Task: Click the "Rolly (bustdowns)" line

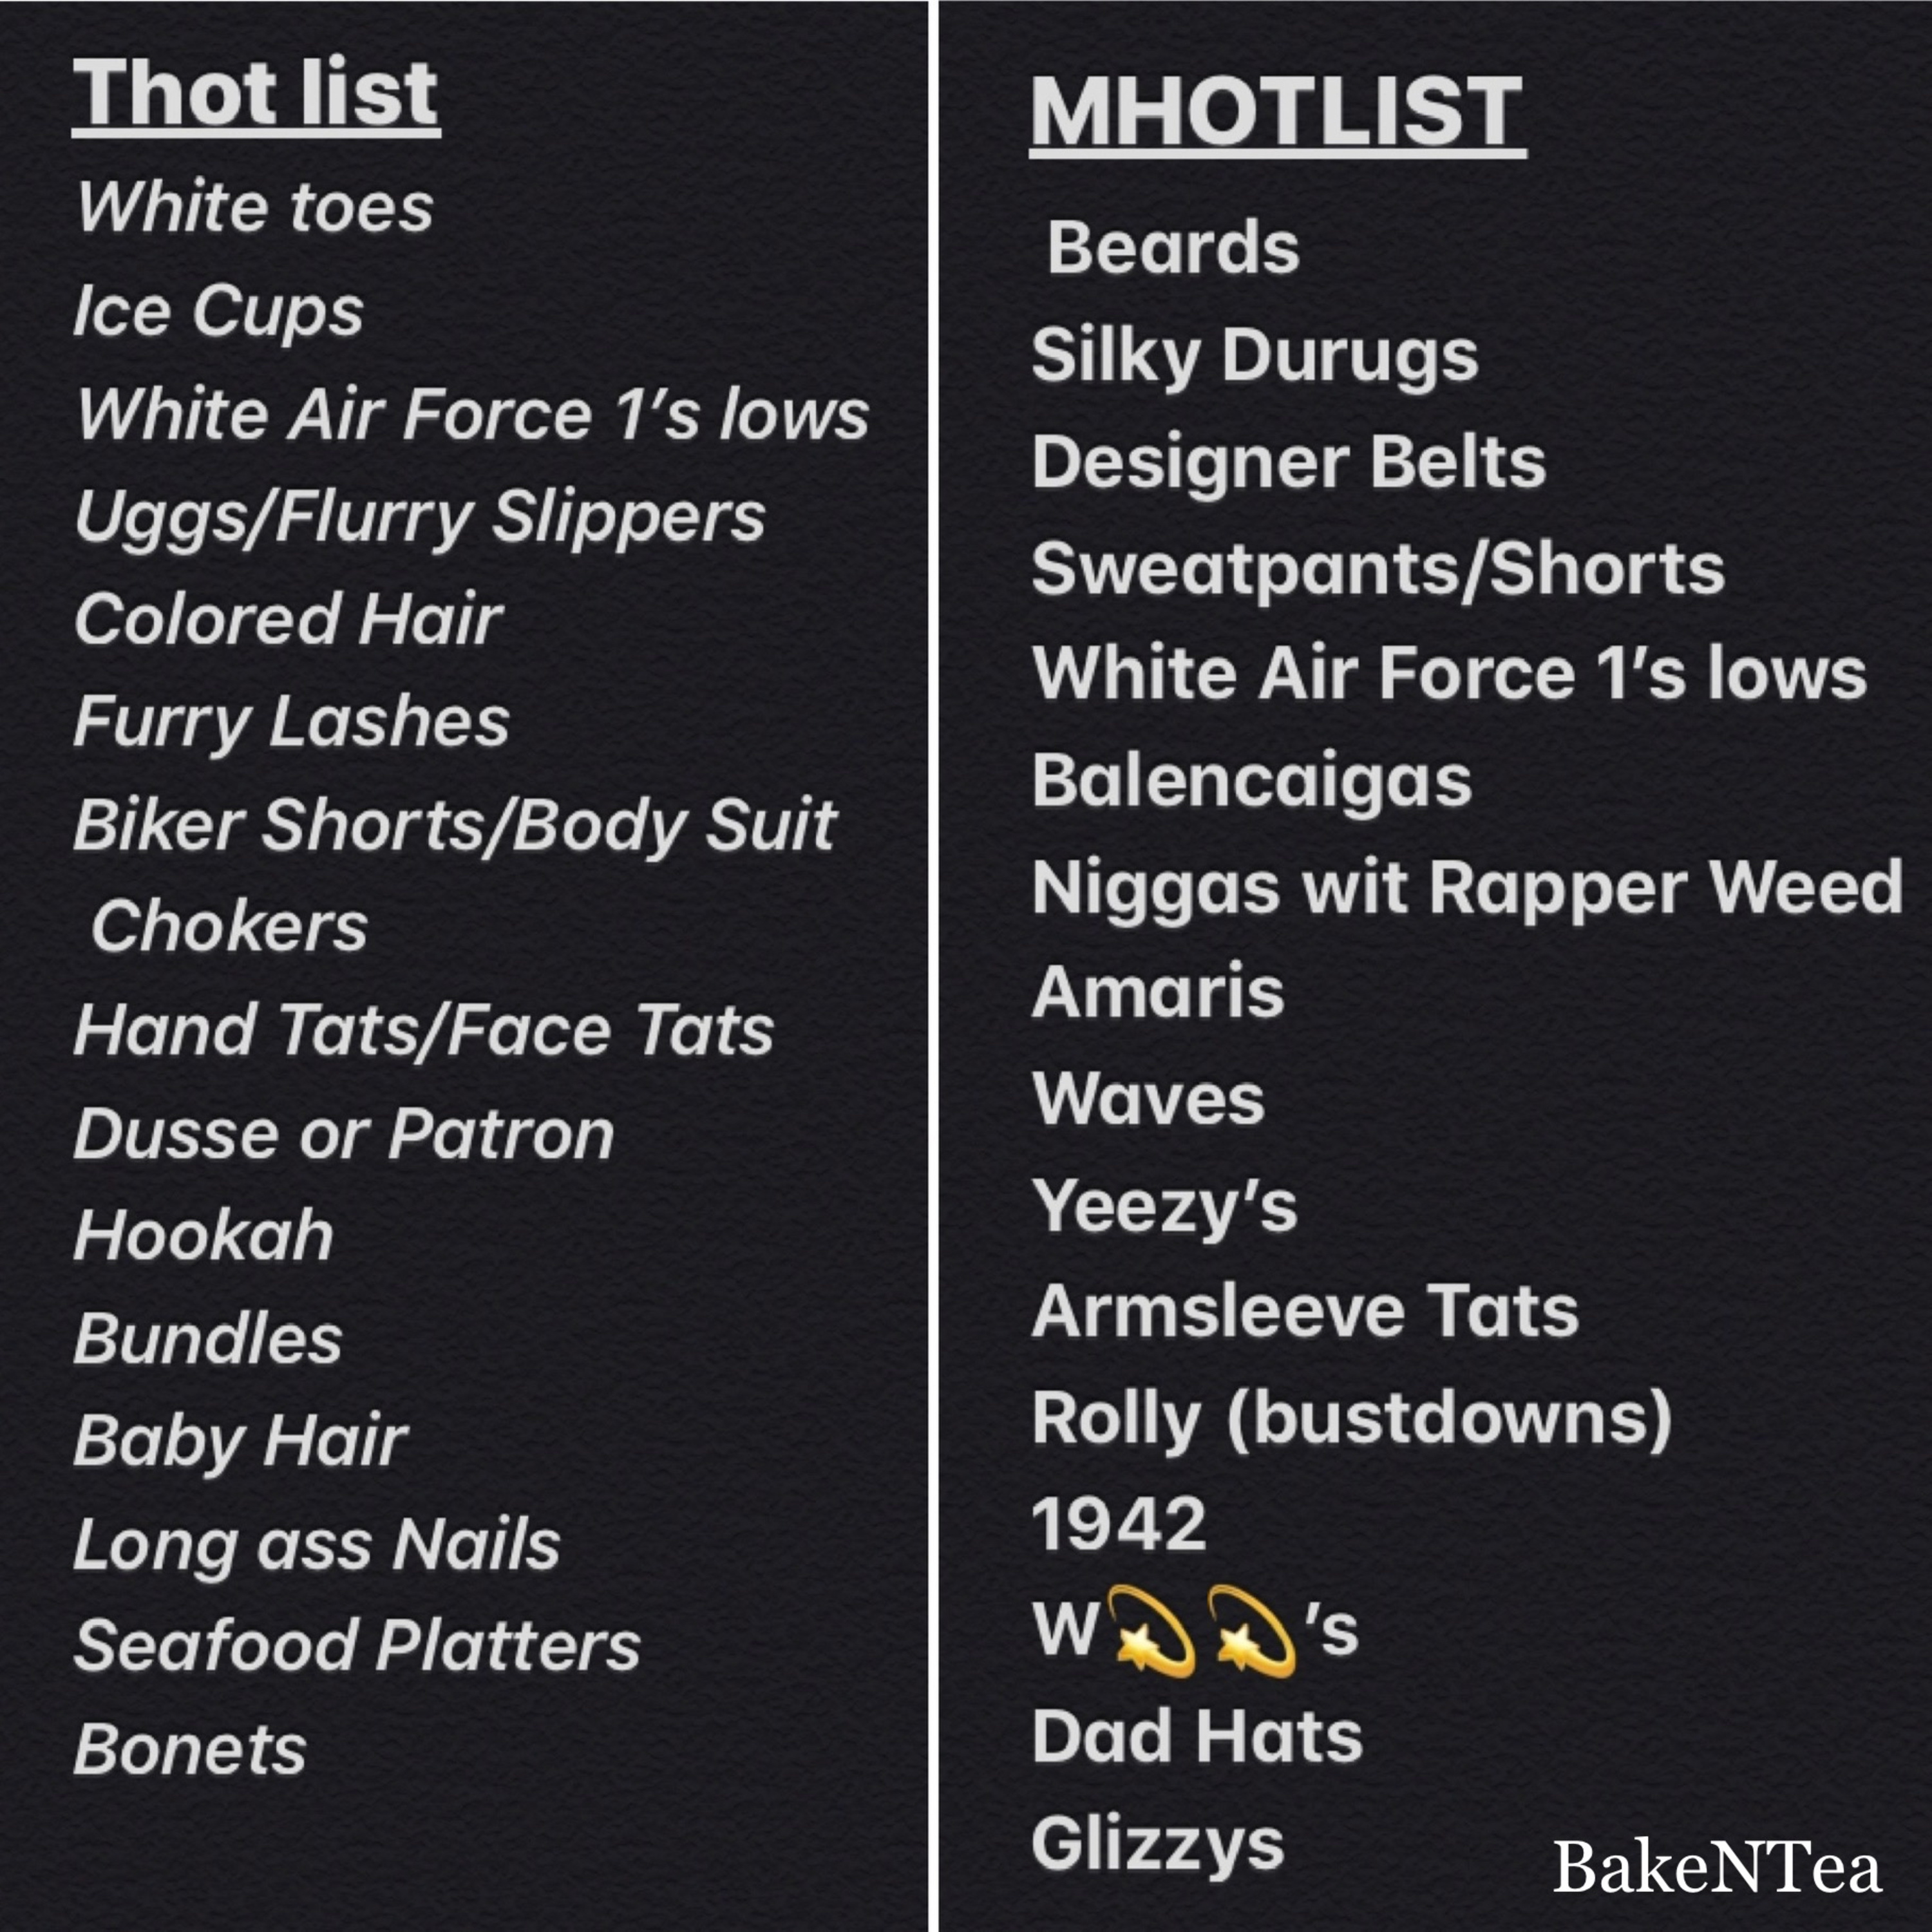Action: pyautogui.click(x=1351, y=1418)
